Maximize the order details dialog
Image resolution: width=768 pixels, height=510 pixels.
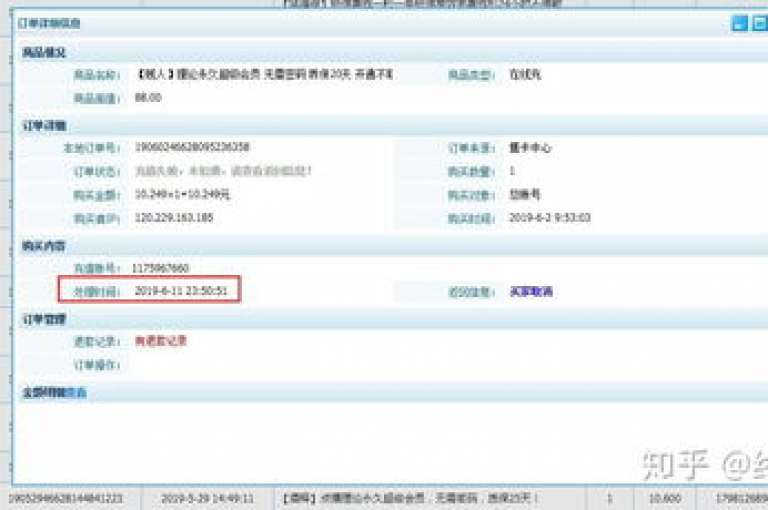click(x=760, y=23)
